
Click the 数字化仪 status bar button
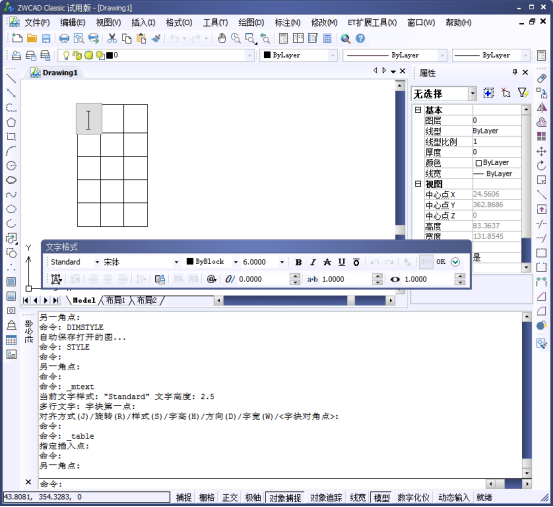tap(413, 497)
